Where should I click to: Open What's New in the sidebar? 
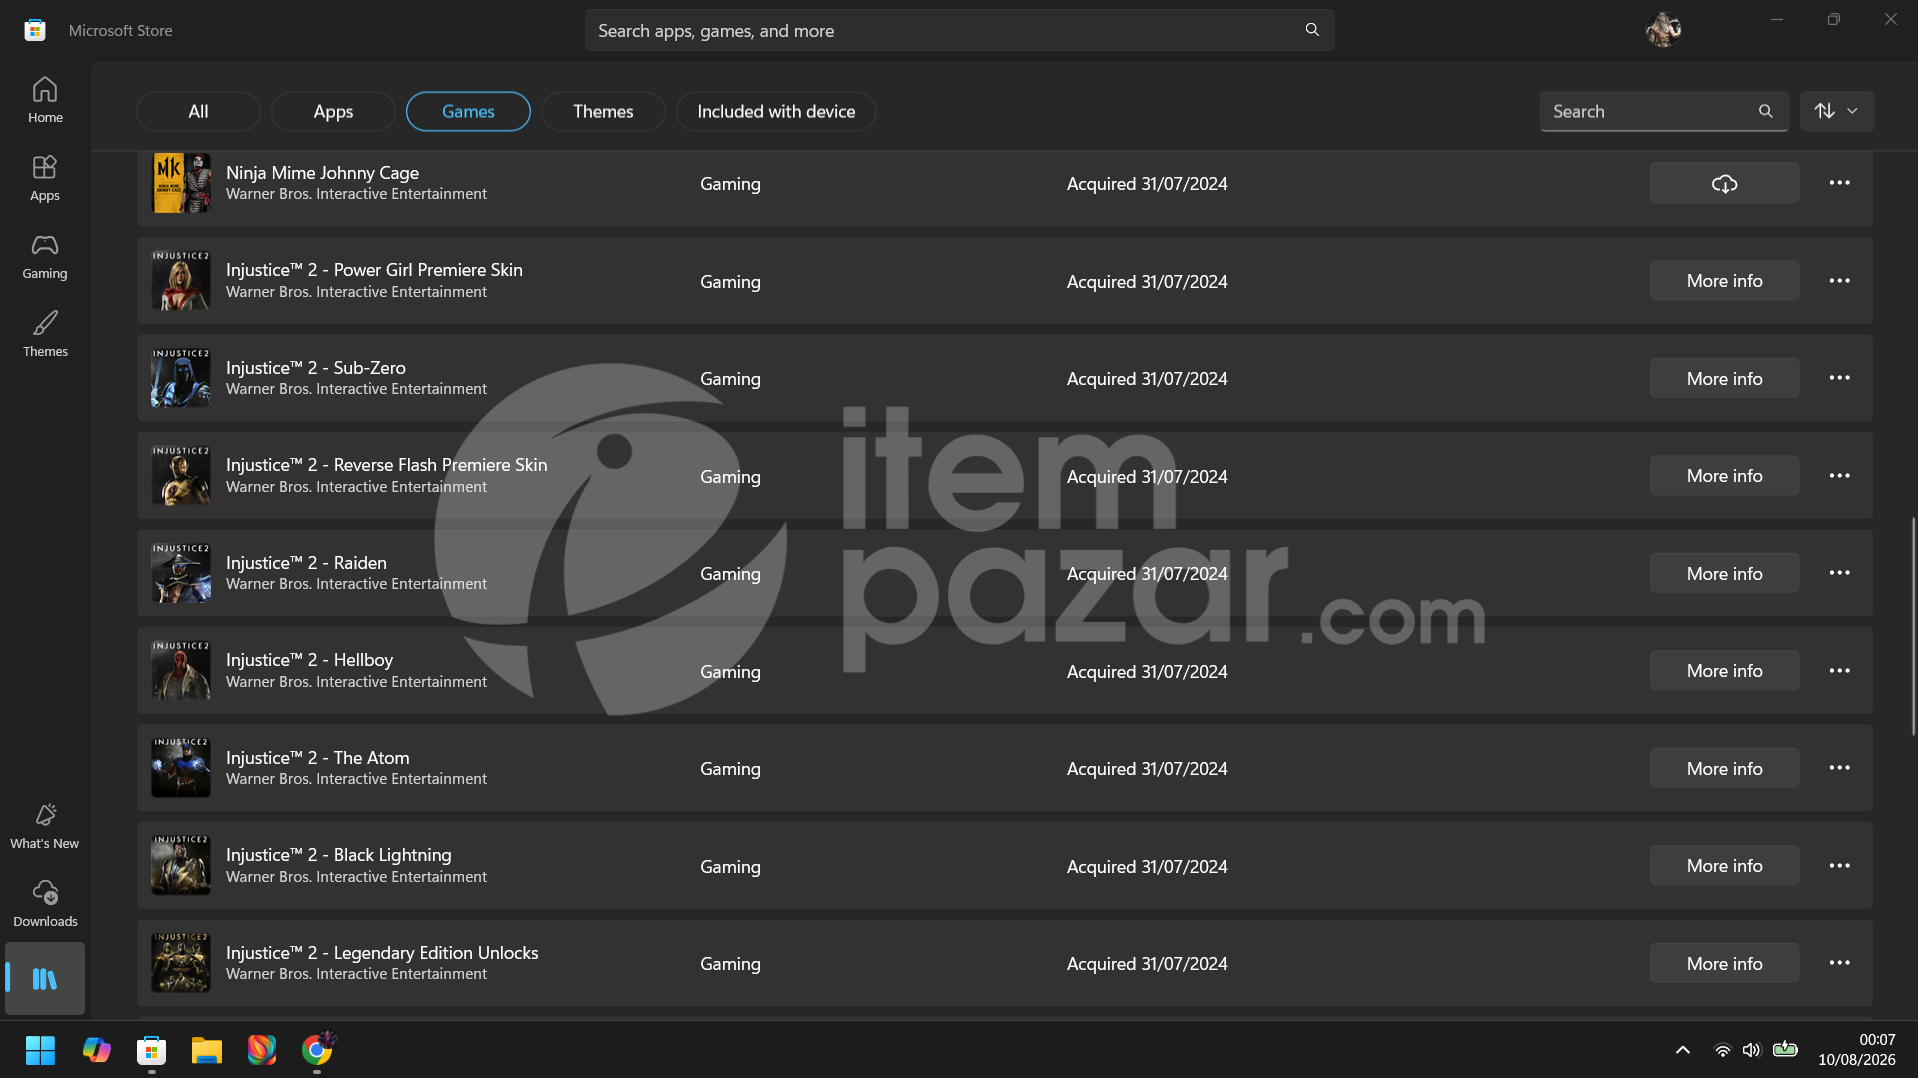pyautogui.click(x=45, y=826)
